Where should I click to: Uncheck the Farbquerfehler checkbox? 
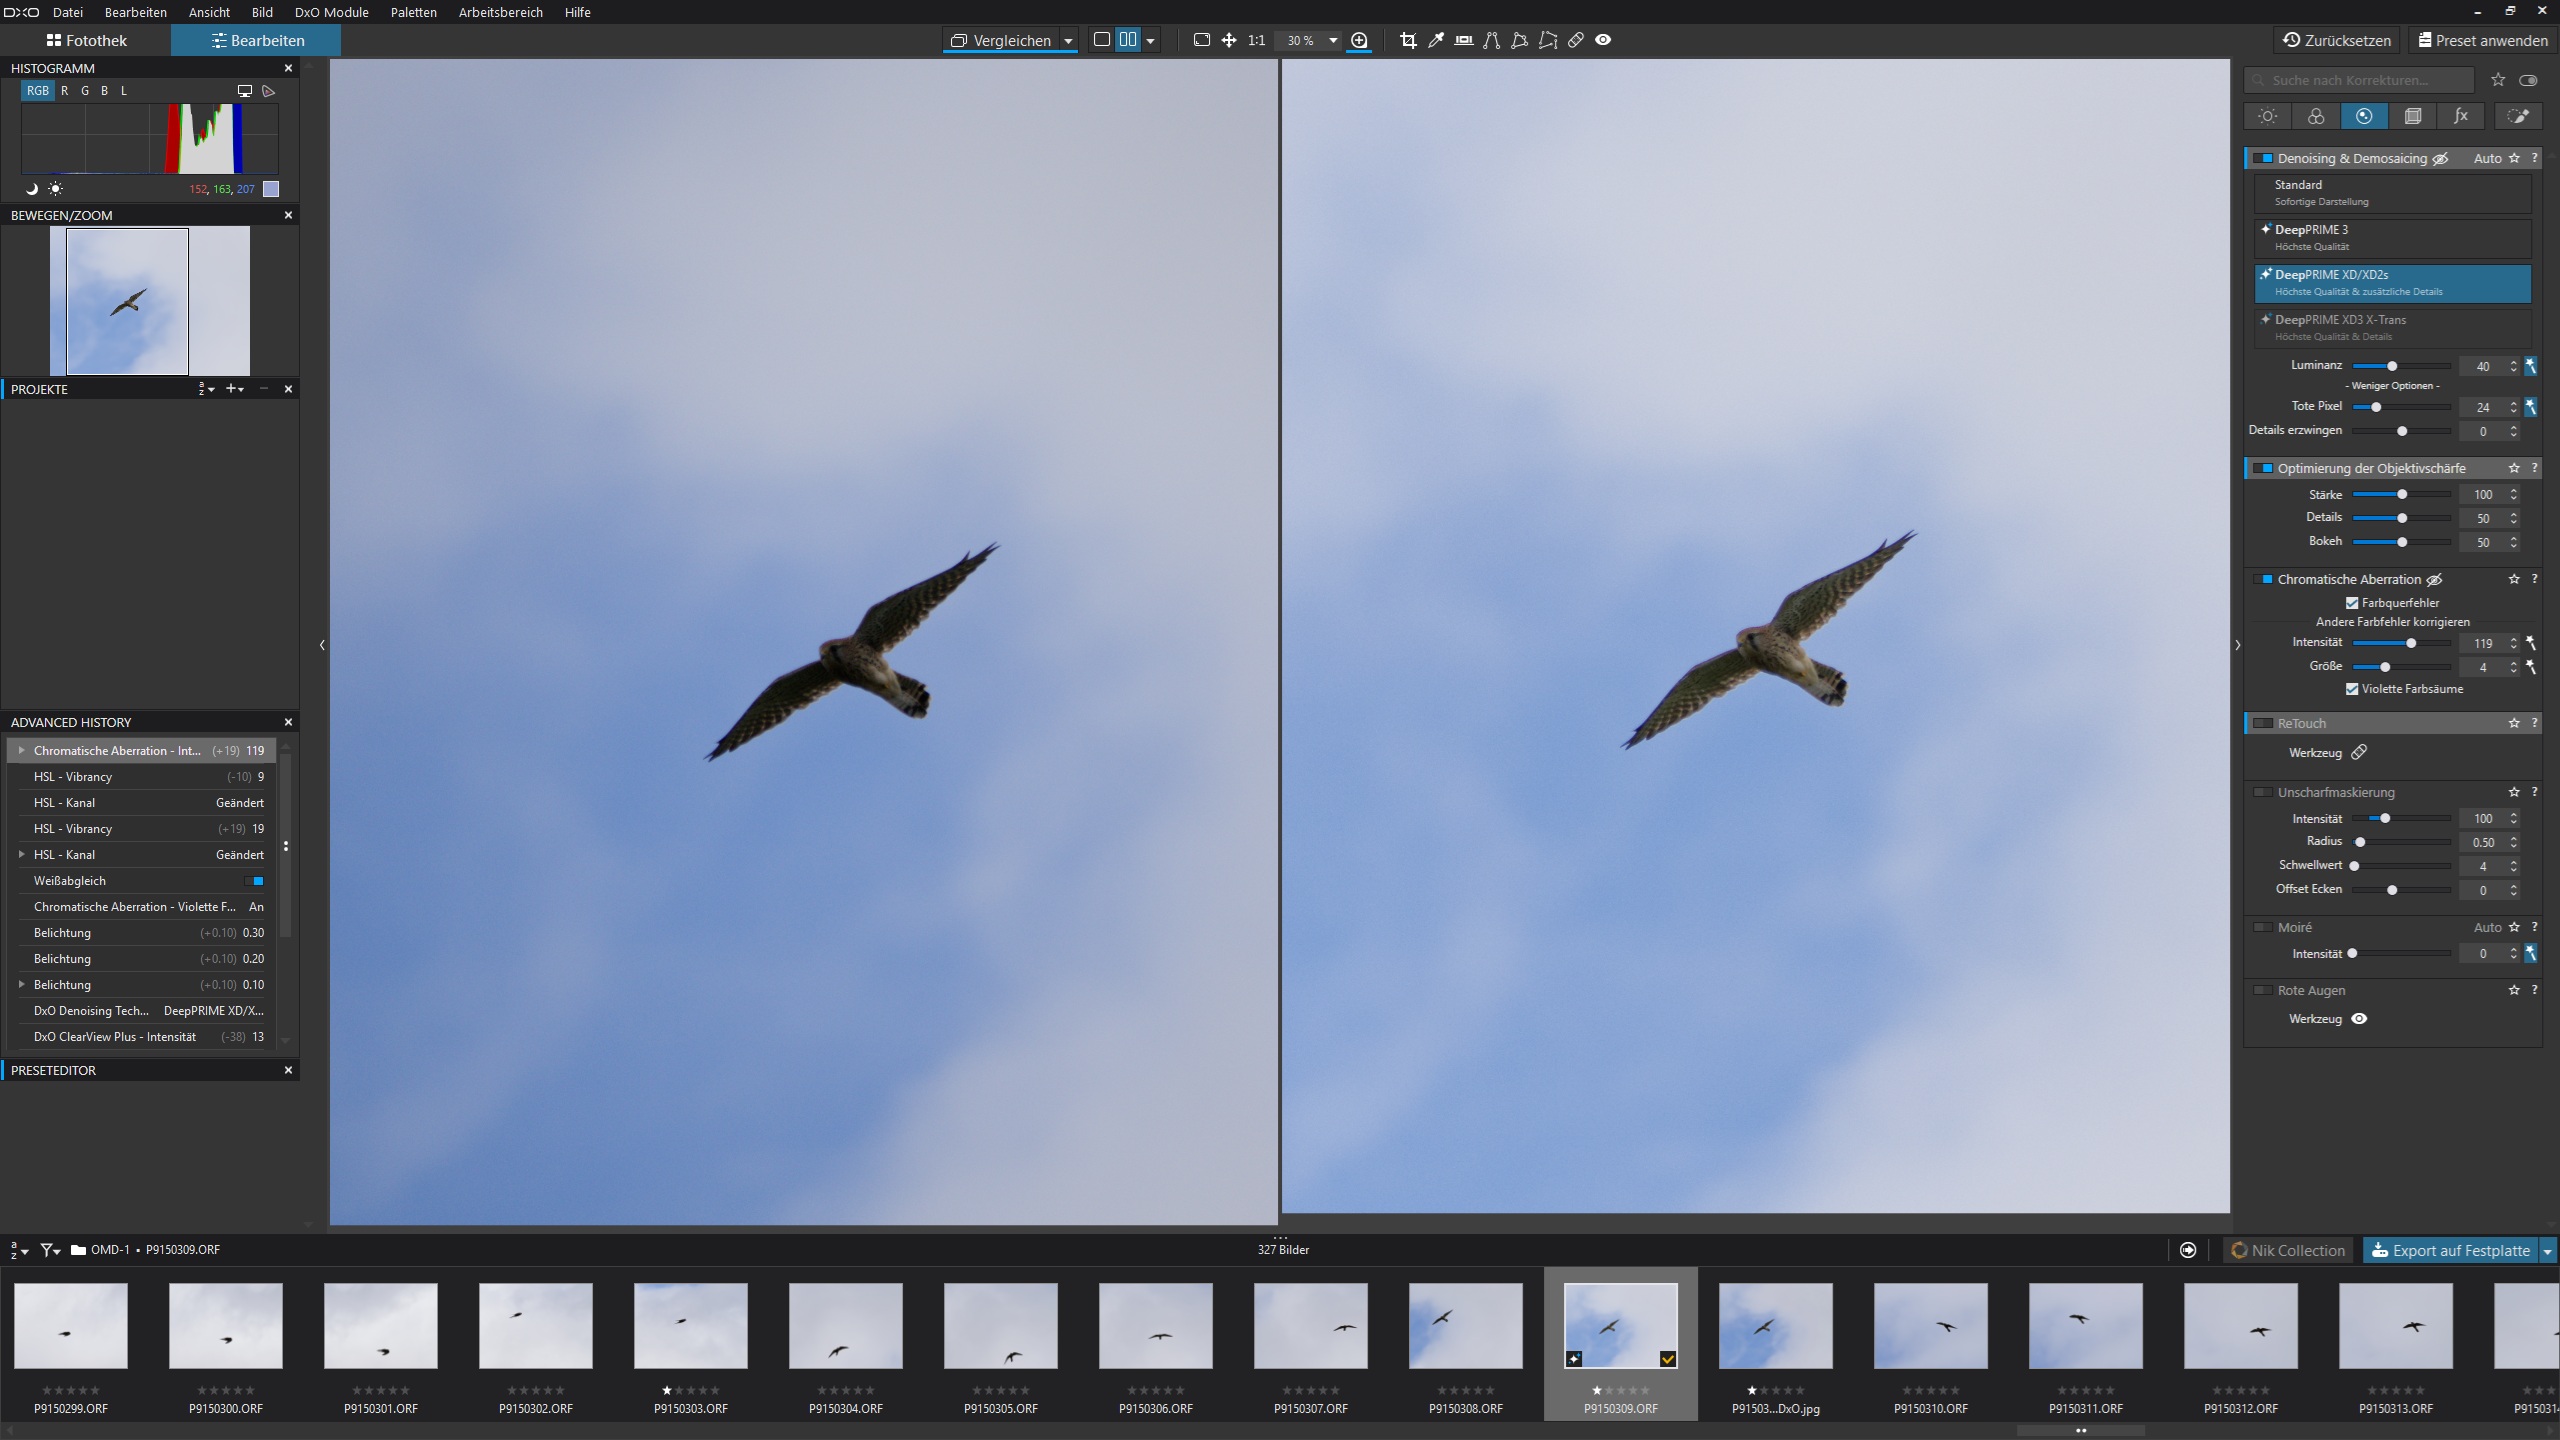pos(2352,603)
